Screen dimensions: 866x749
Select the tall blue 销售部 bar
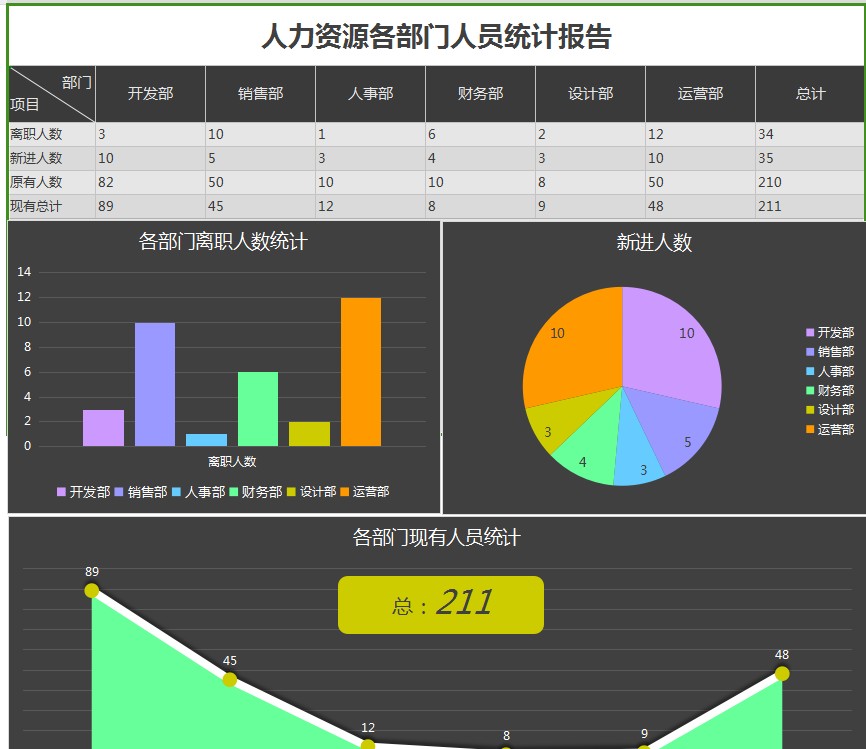155,384
